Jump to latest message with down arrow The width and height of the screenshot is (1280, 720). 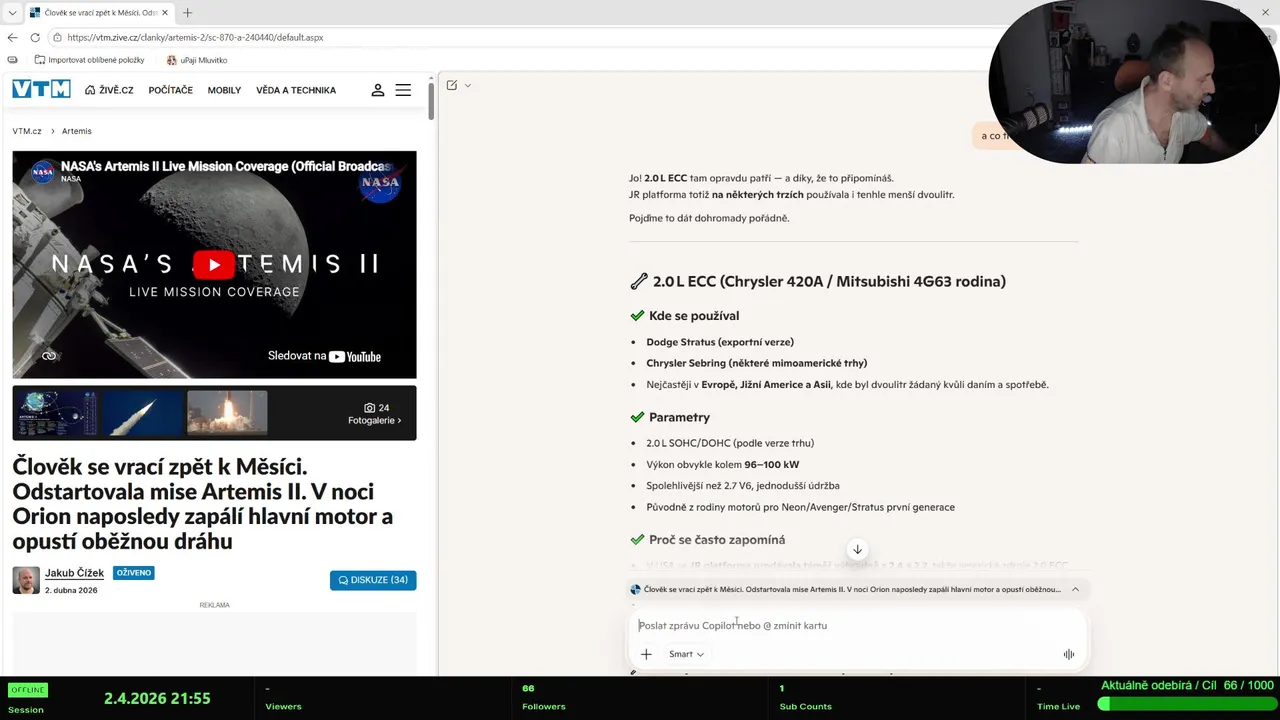click(x=857, y=549)
